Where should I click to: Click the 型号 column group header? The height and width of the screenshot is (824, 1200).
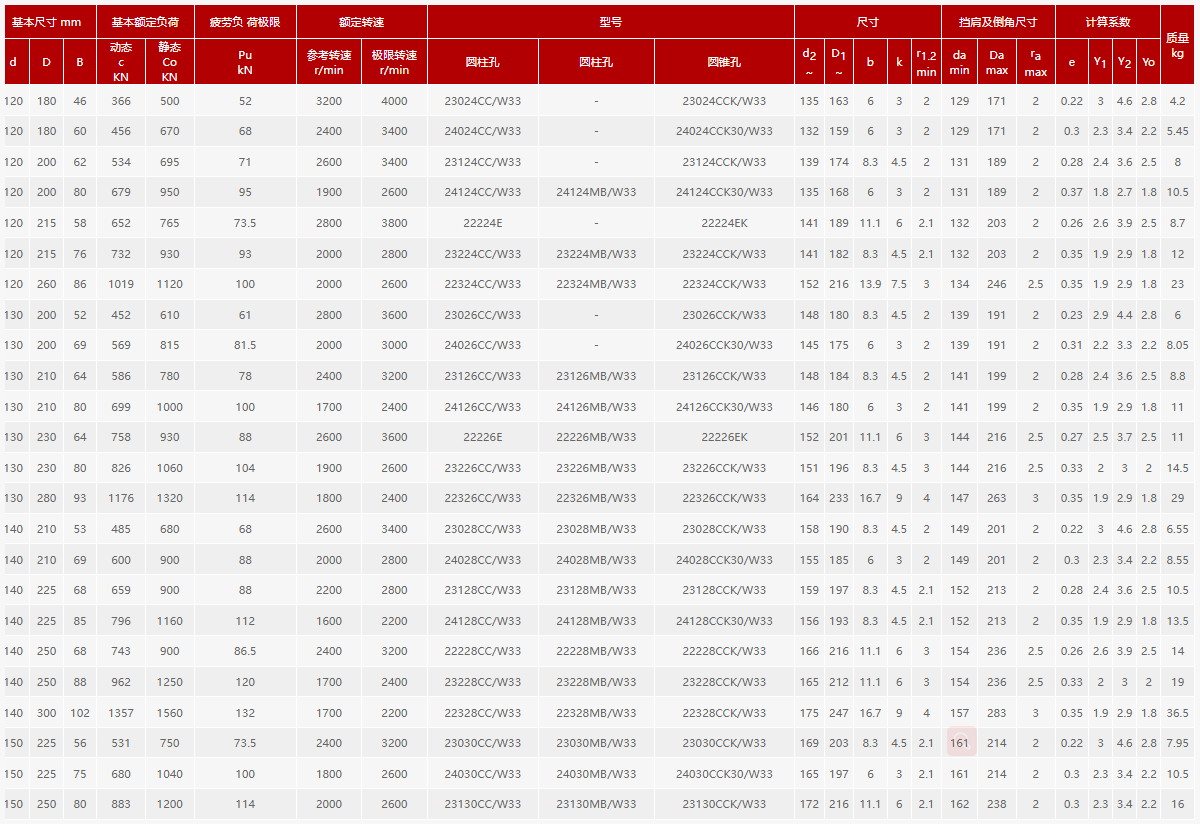[610, 21]
